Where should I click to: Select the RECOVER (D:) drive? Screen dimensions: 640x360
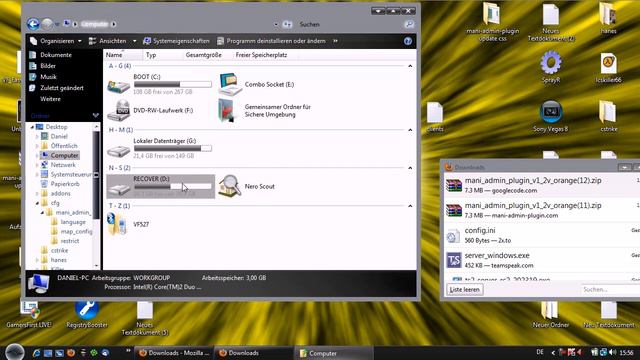pyautogui.click(x=160, y=187)
